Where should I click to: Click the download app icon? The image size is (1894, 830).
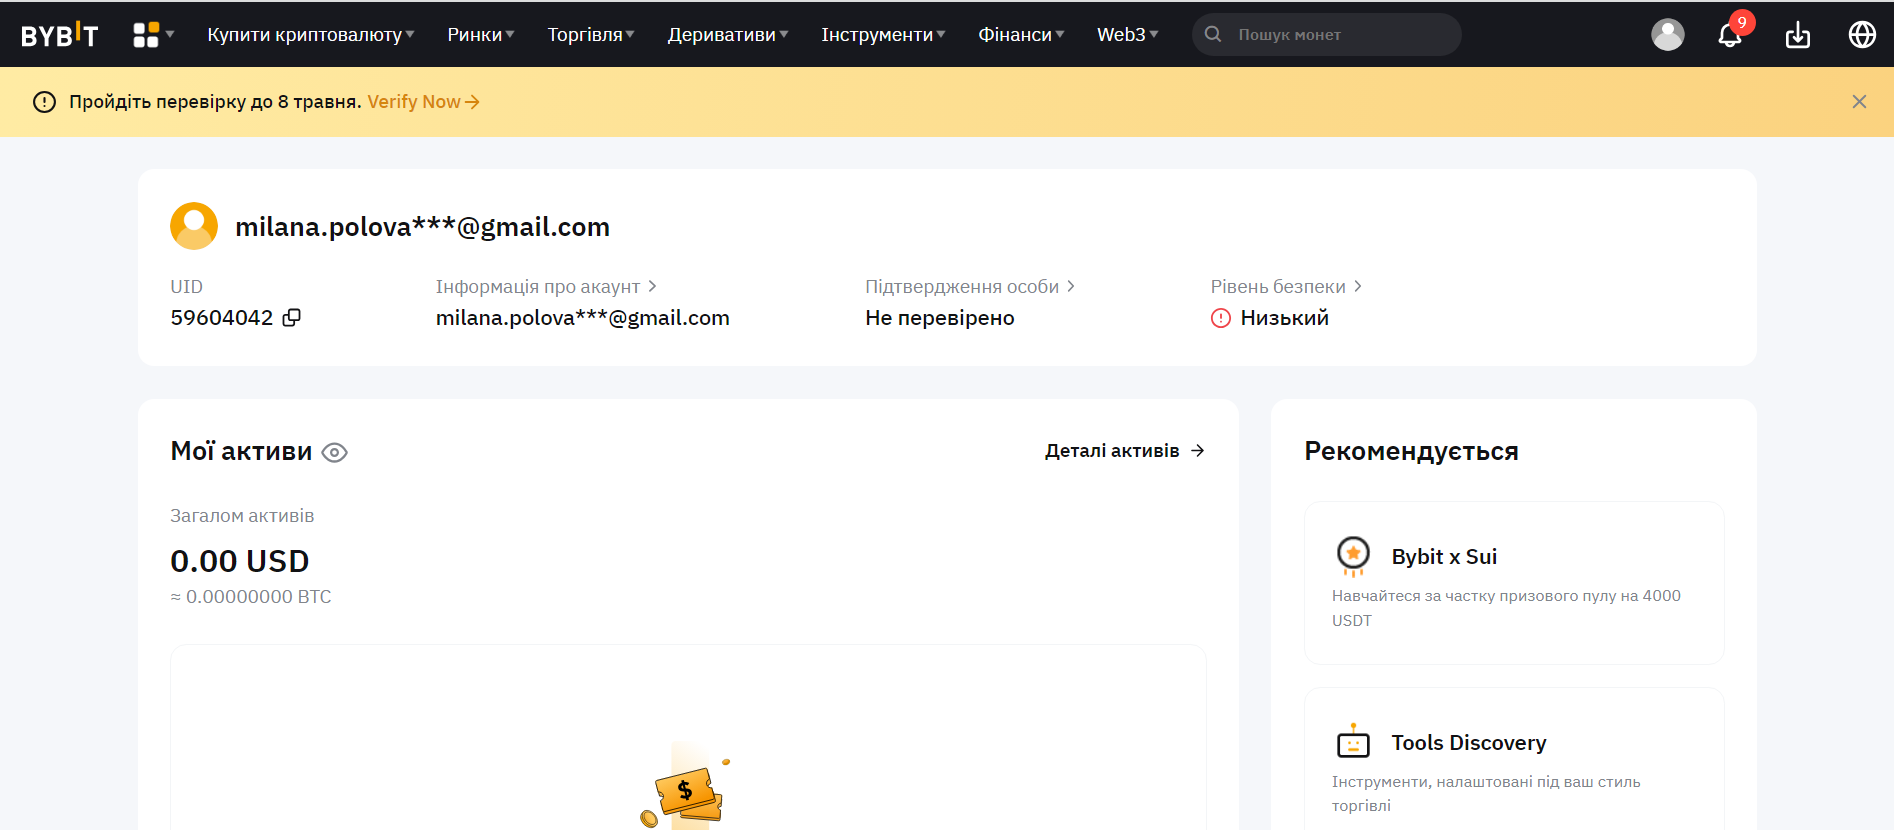click(1798, 35)
